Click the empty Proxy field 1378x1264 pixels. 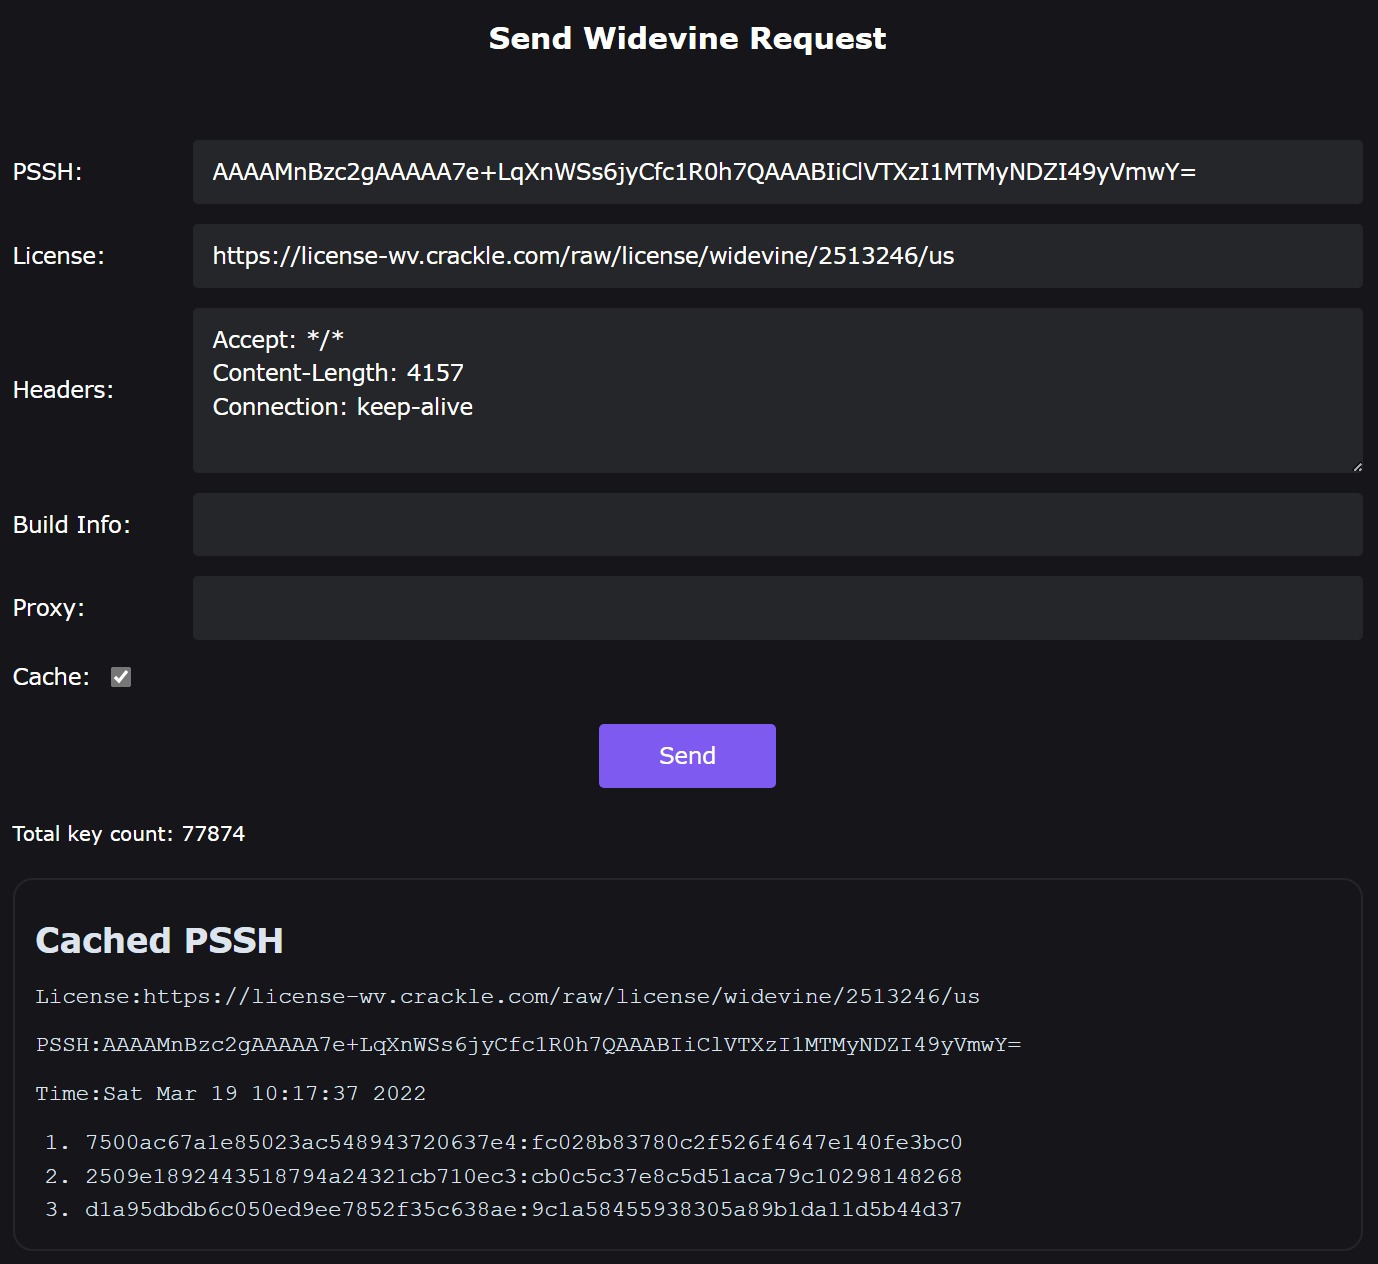coord(777,608)
